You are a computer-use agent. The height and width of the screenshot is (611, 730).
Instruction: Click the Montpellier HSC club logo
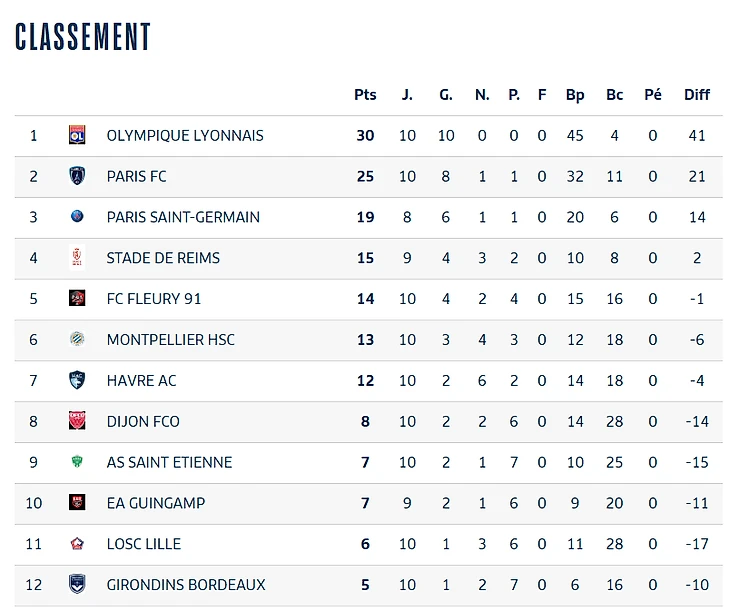[x=77, y=339]
